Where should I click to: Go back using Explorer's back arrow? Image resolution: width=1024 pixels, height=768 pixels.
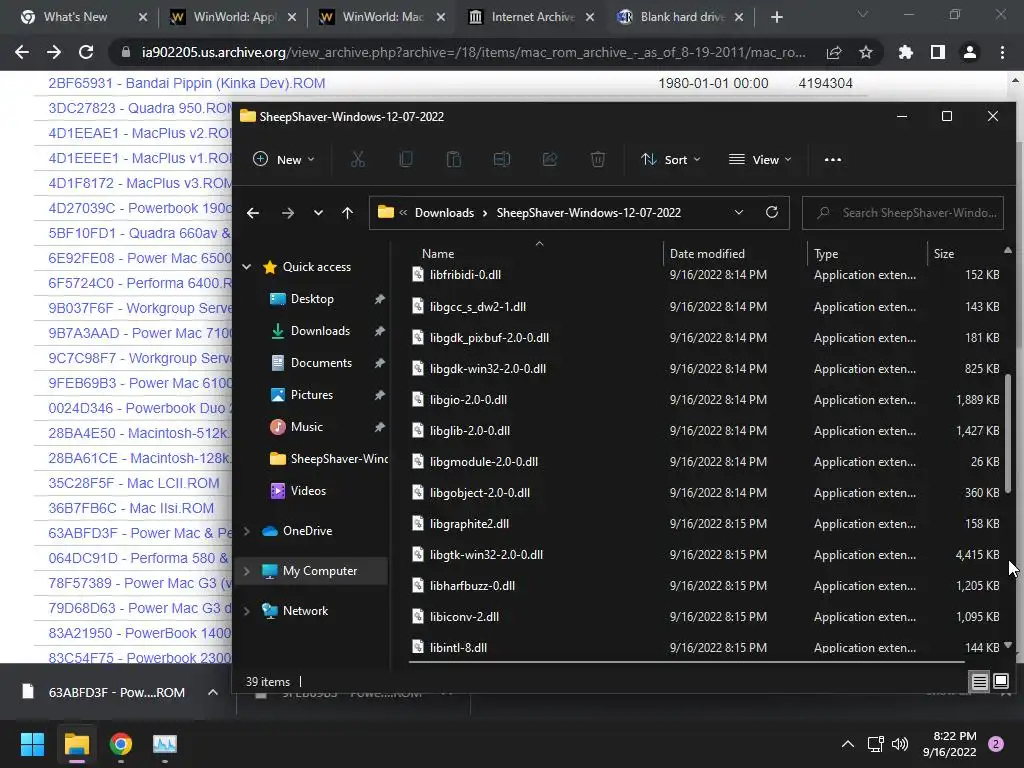[x=253, y=213]
